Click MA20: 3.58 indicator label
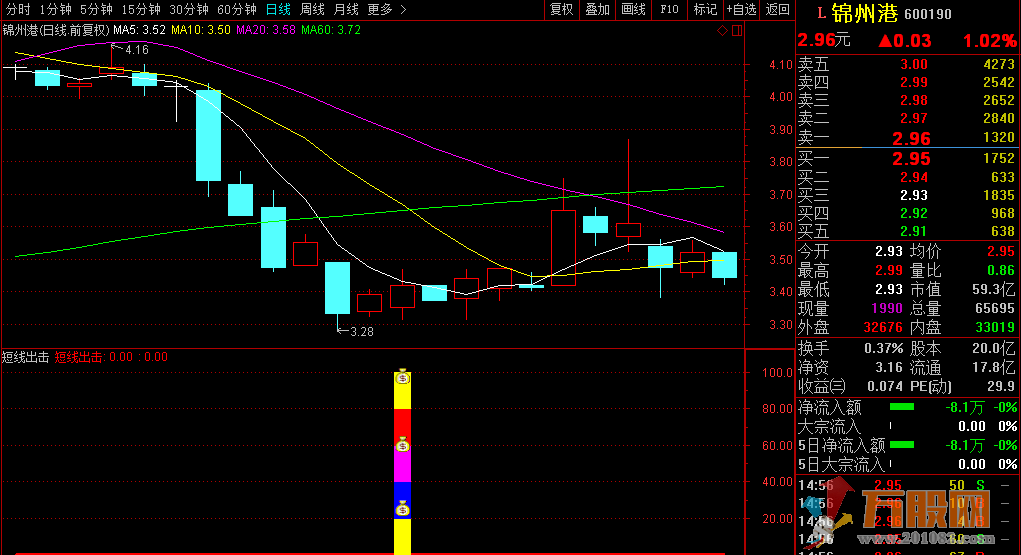 tap(266, 30)
